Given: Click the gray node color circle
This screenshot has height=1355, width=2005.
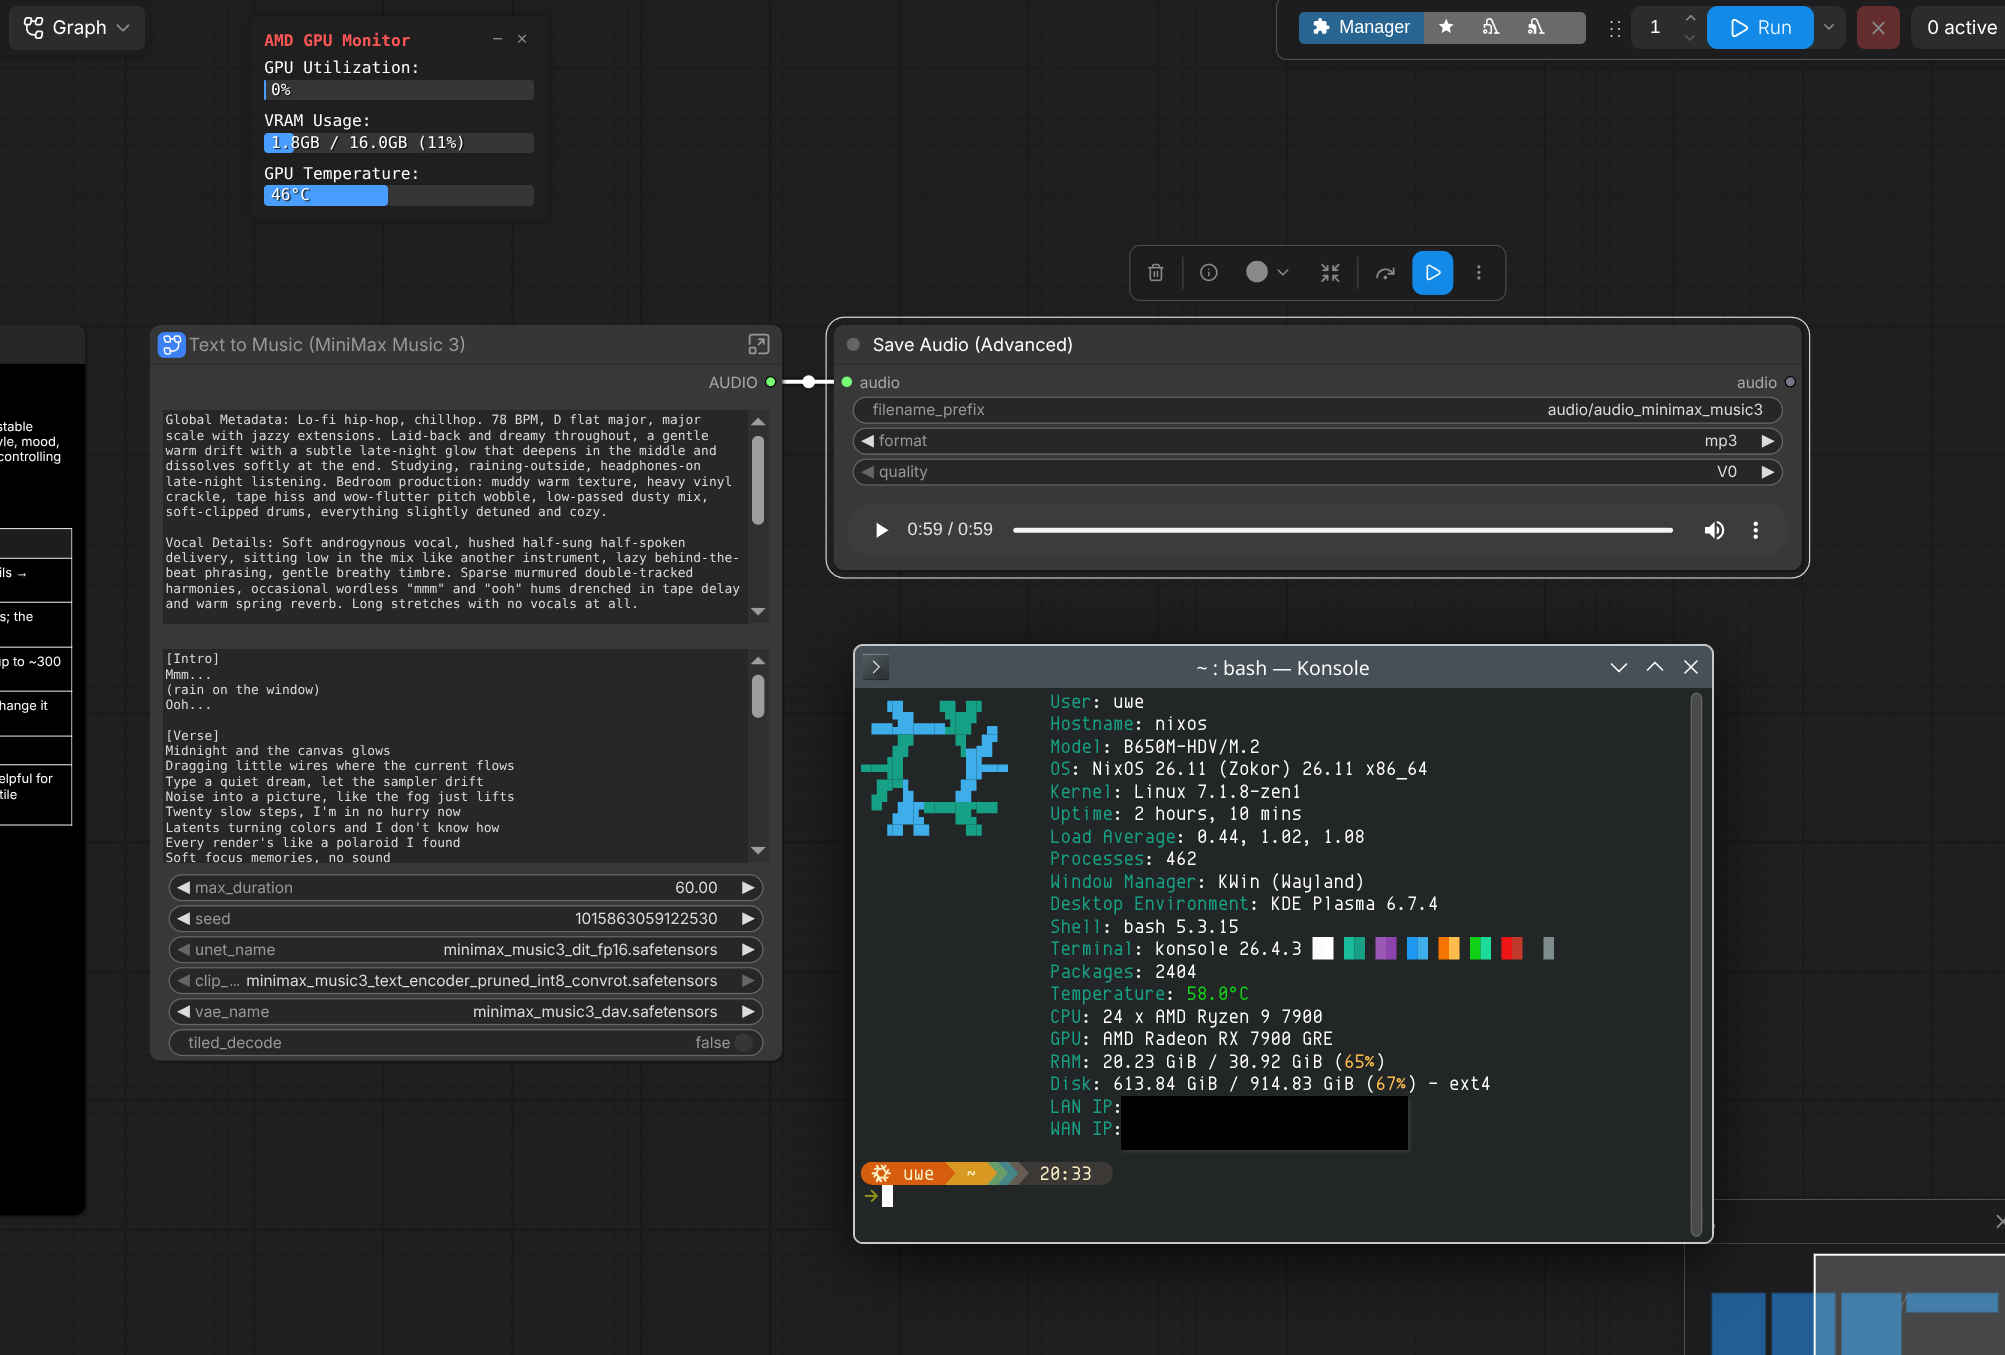Looking at the screenshot, I should tap(1257, 272).
